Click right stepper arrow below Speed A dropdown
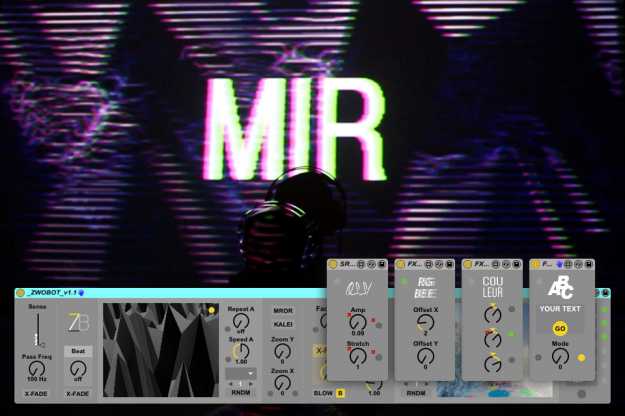The height and width of the screenshot is (416, 625). point(251,384)
